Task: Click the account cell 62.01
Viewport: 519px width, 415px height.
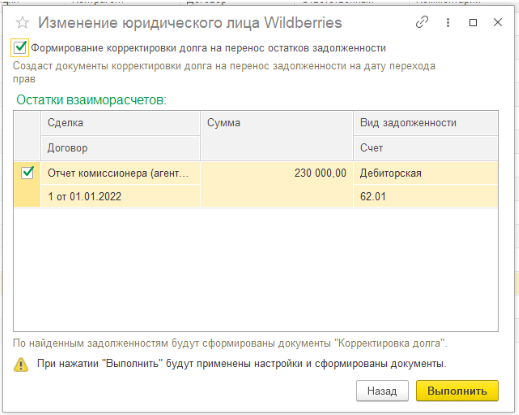Action: click(426, 196)
